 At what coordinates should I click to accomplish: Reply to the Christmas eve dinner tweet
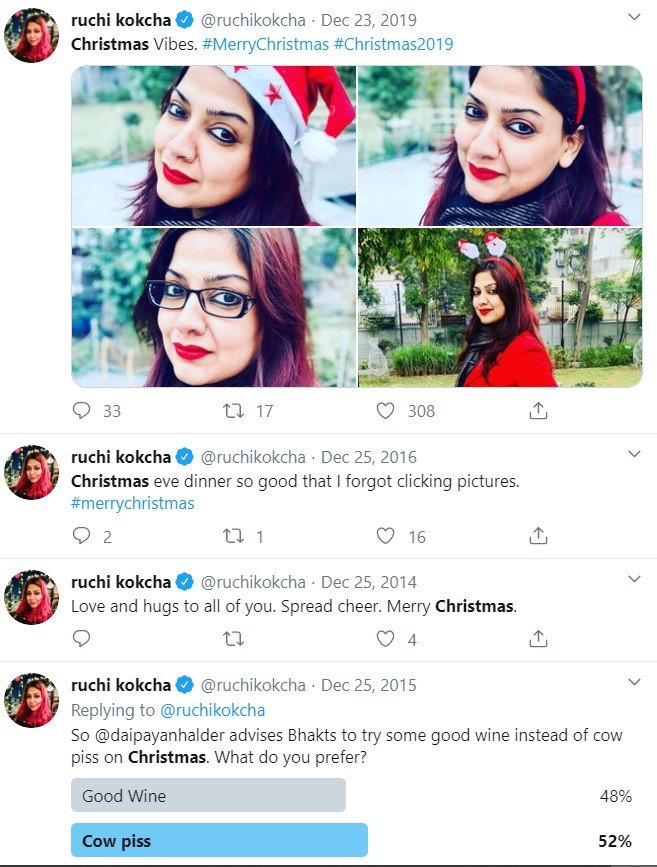point(83,536)
